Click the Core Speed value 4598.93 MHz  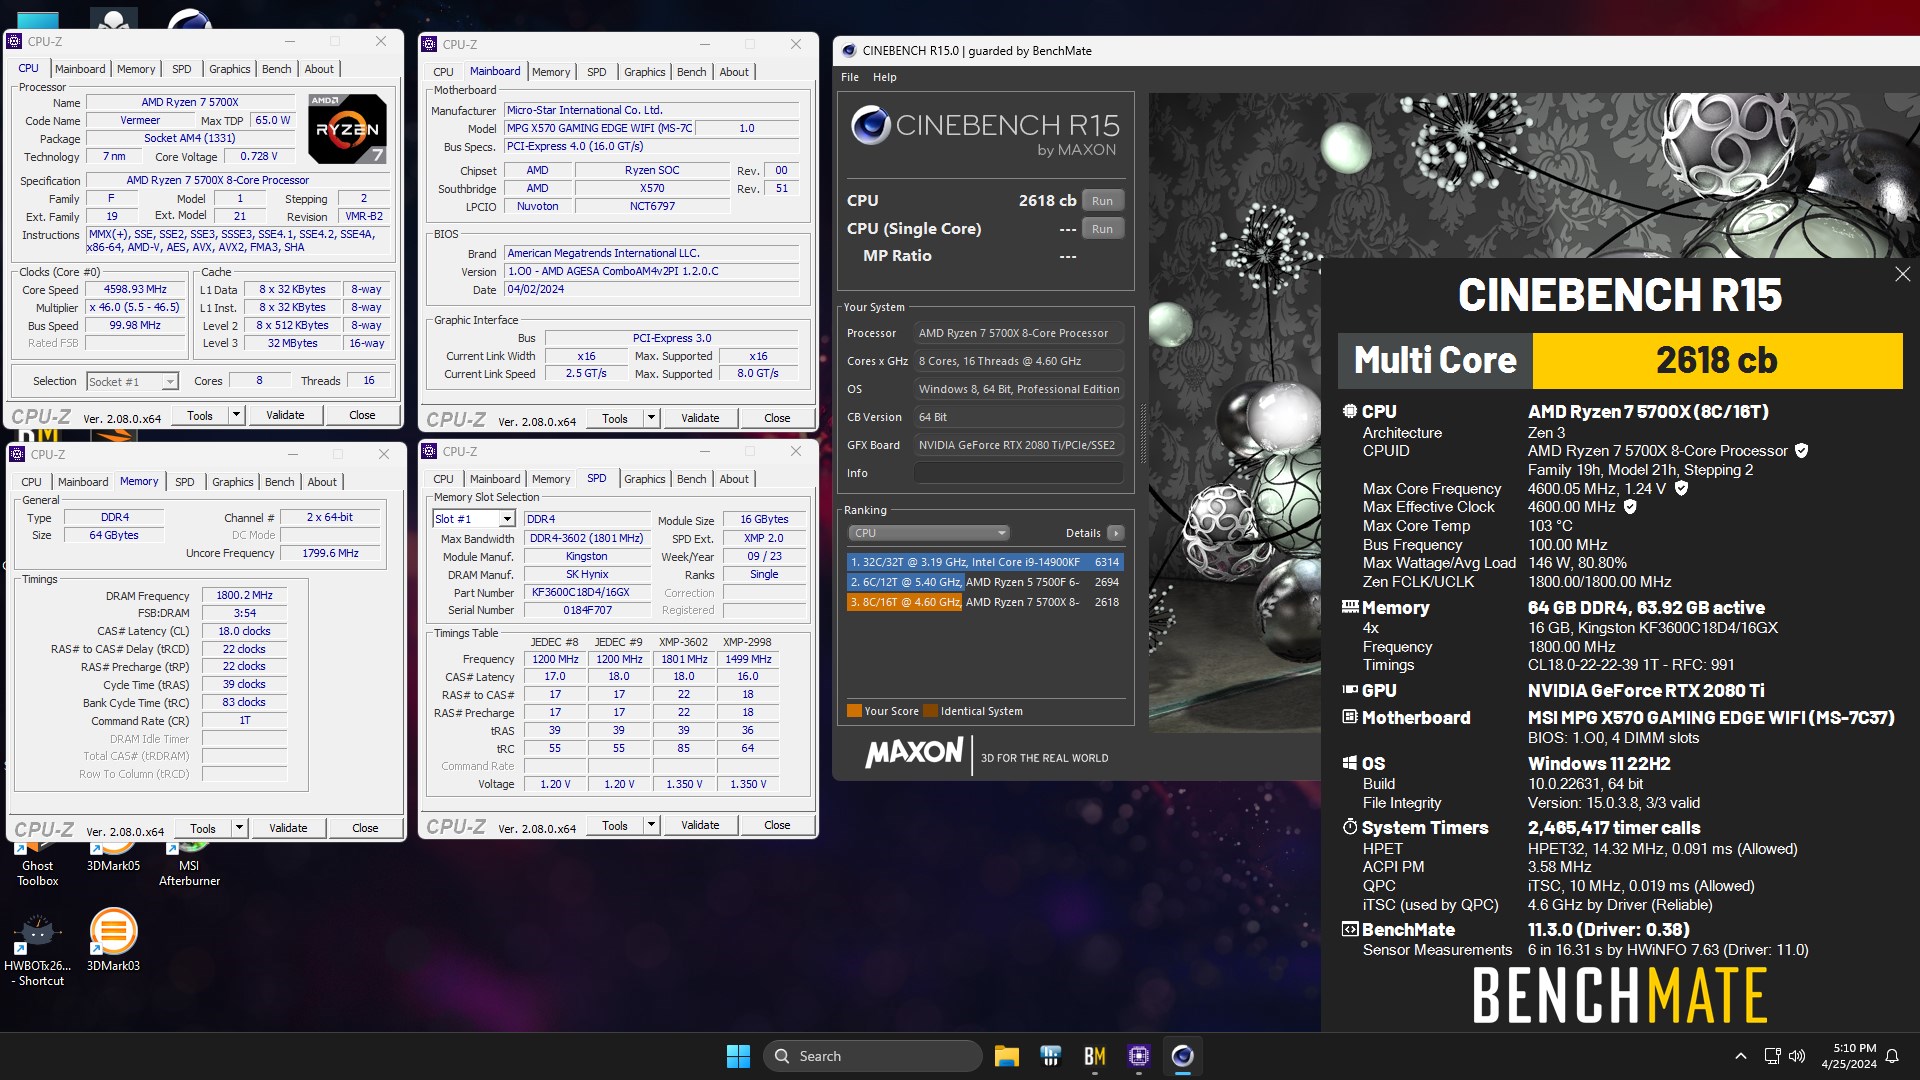[x=136, y=289]
